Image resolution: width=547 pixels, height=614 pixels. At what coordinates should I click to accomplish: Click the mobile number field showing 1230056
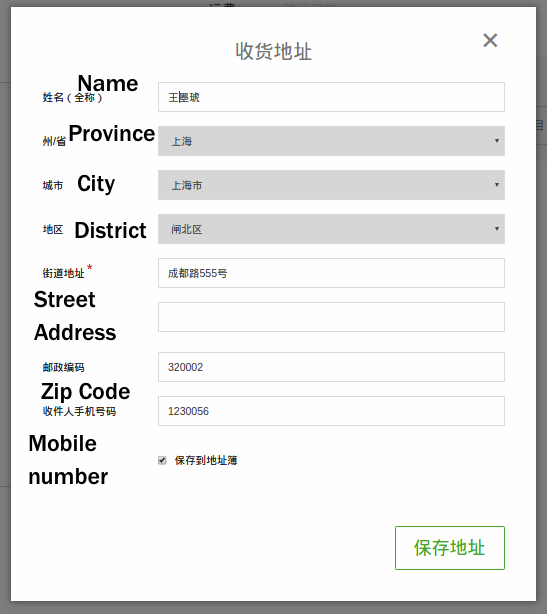click(x=331, y=411)
